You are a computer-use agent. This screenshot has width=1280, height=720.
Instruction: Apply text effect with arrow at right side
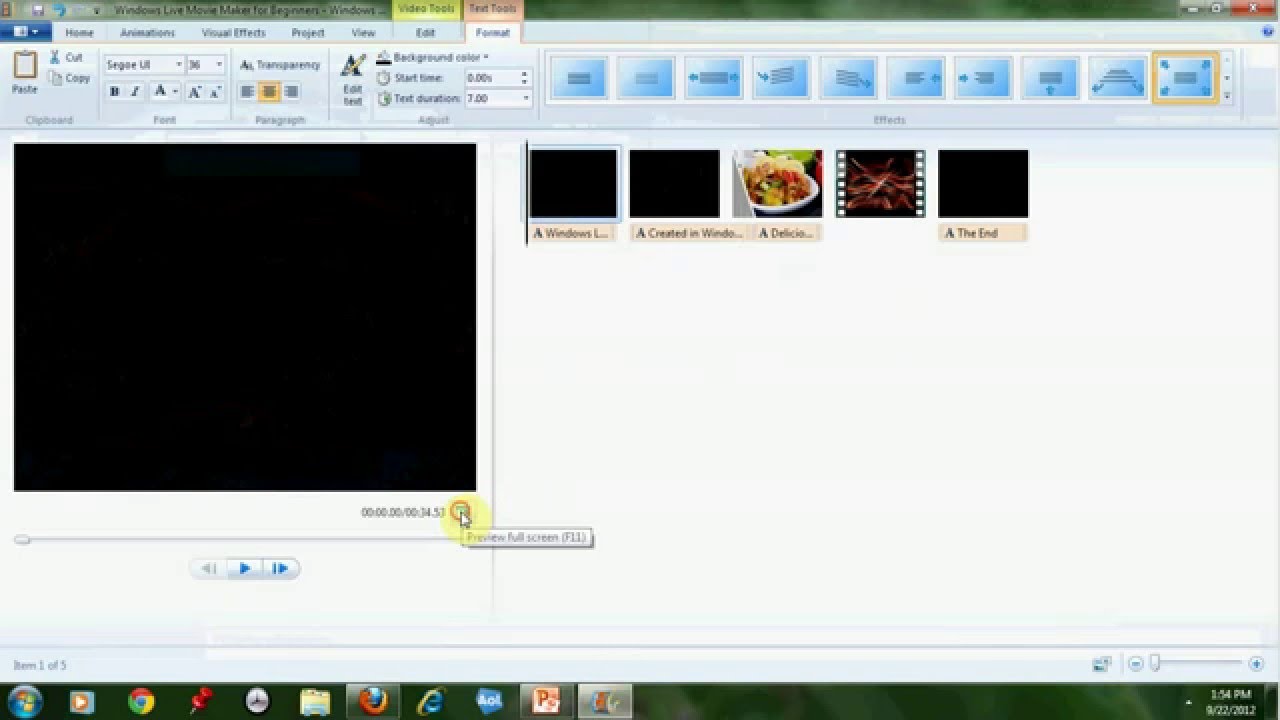915,78
